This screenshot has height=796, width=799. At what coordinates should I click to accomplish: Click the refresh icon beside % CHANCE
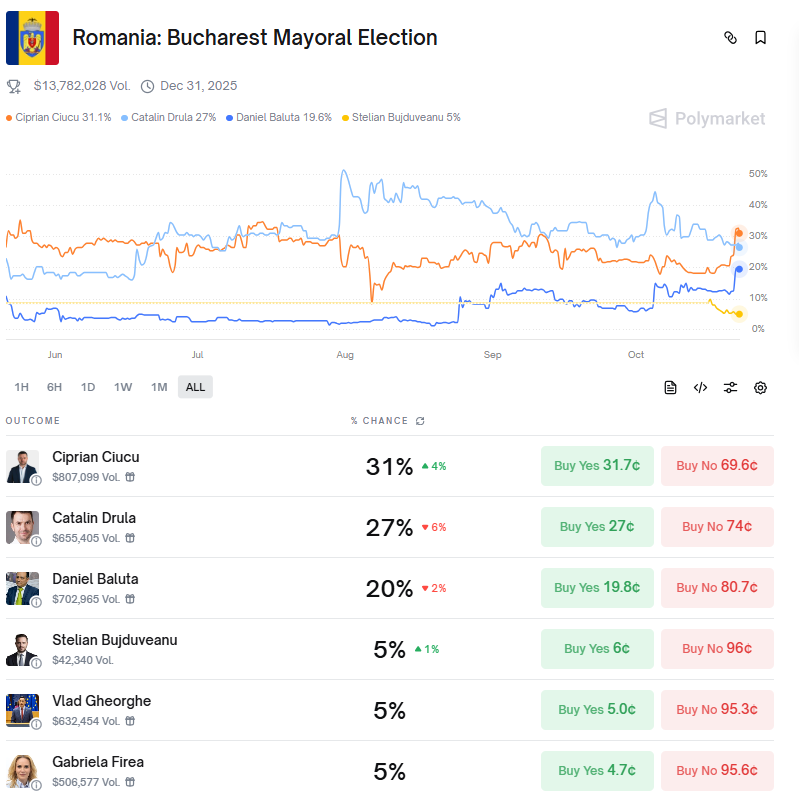(420, 421)
